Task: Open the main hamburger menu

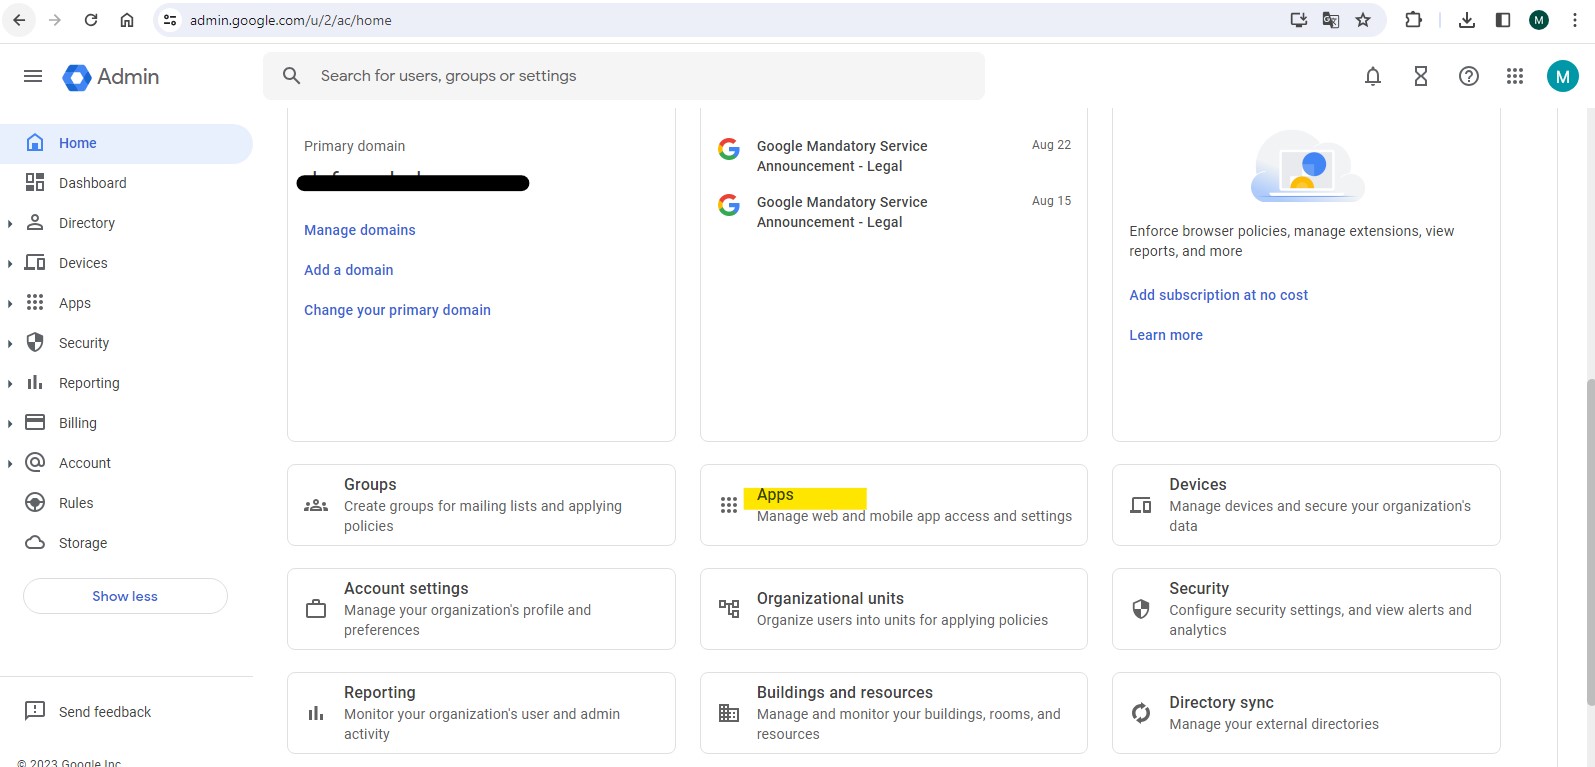Action: coord(33,76)
